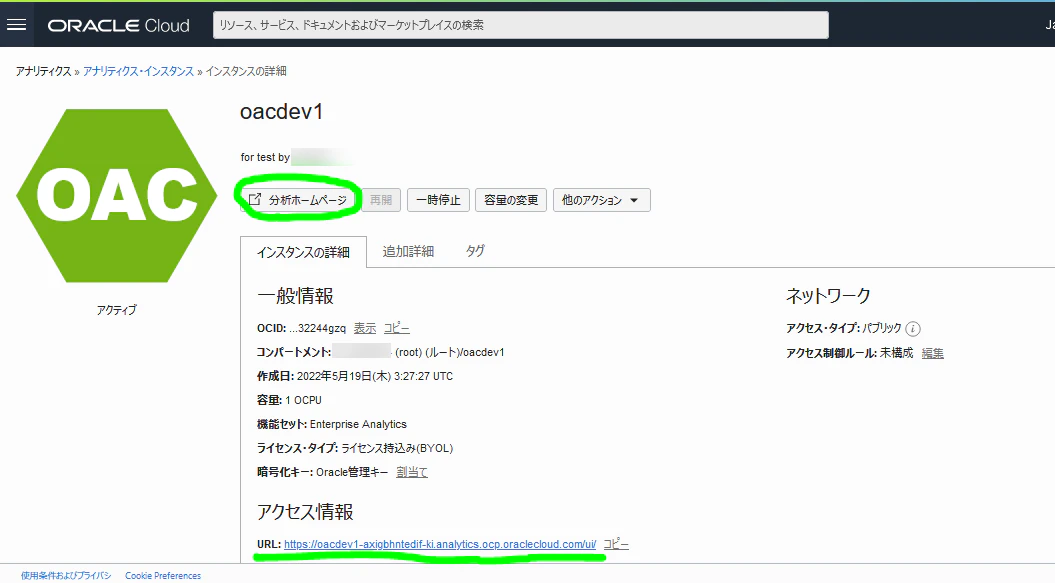Open Cookie Preferences footer link

pos(163,576)
